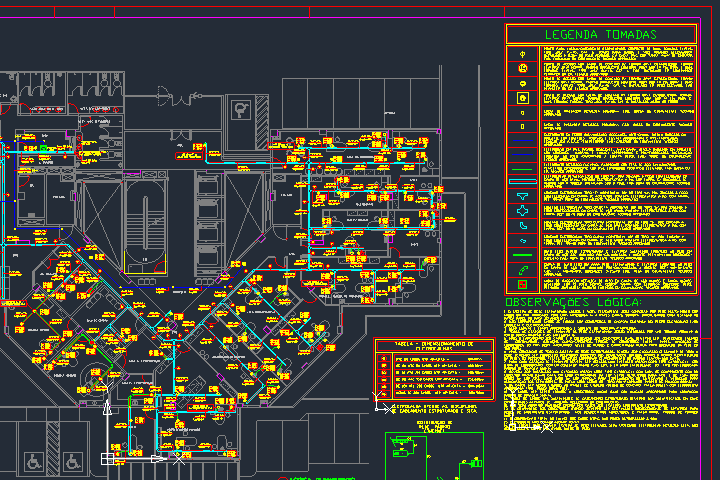The width and height of the screenshot is (720, 480).
Task: Pick the cyan telephone handset legend symbol
Action: point(522,226)
